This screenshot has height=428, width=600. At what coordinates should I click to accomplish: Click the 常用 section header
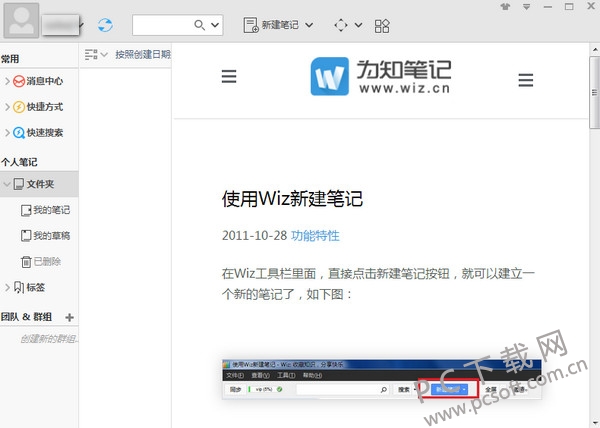pyautogui.click(x=10, y=59)
